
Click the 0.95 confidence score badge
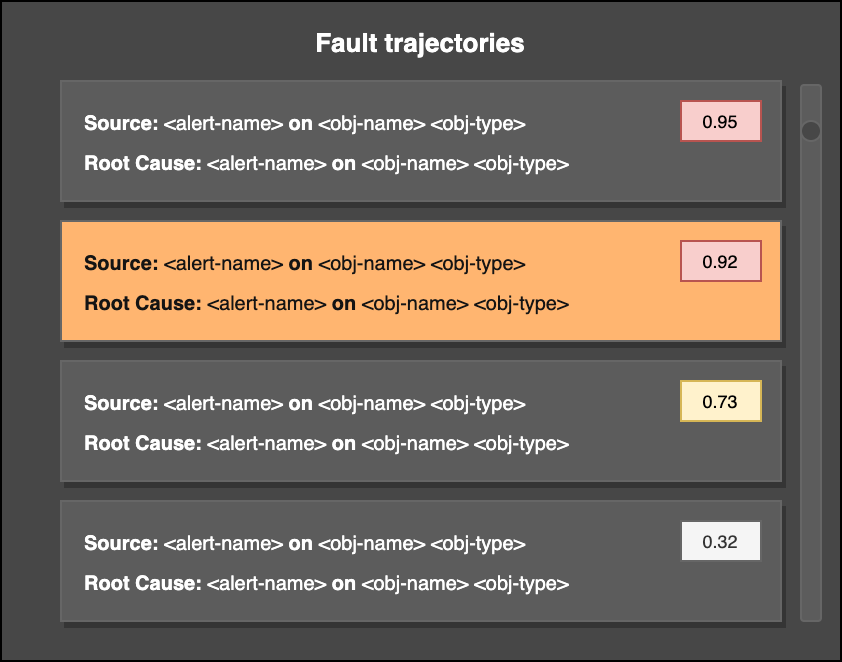[x=721, y=119]
